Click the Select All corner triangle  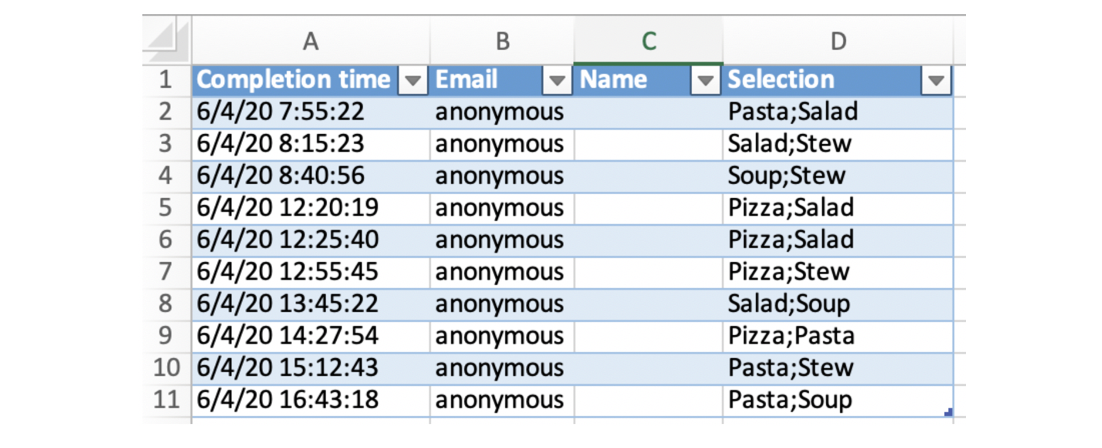click(166, 41)
